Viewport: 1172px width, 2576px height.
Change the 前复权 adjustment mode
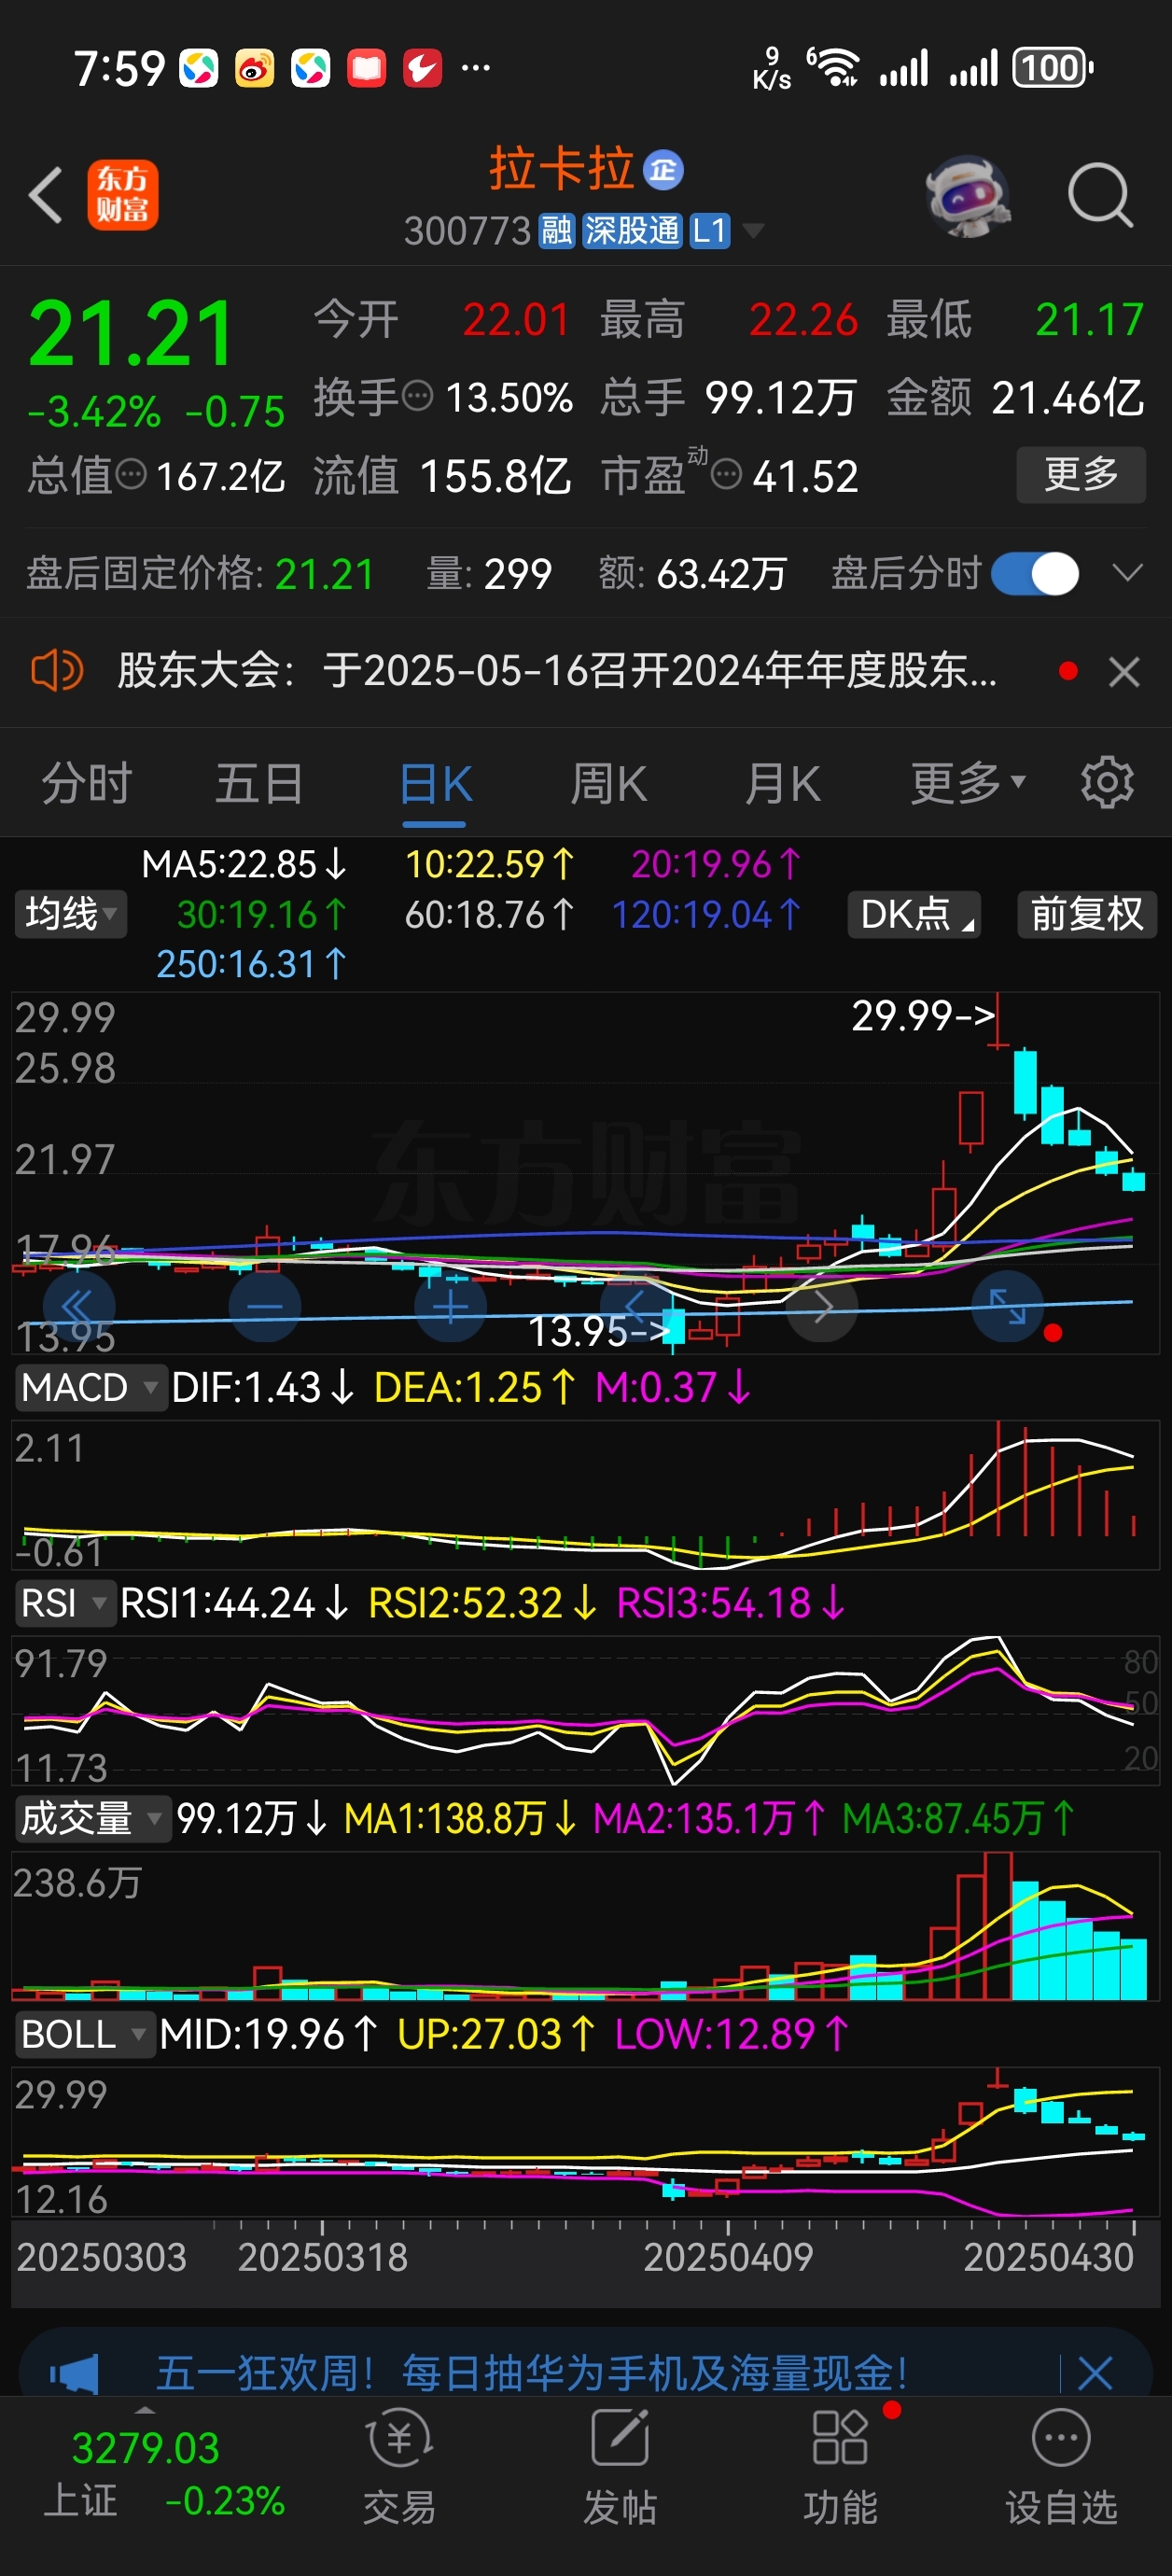point(1086,914)
